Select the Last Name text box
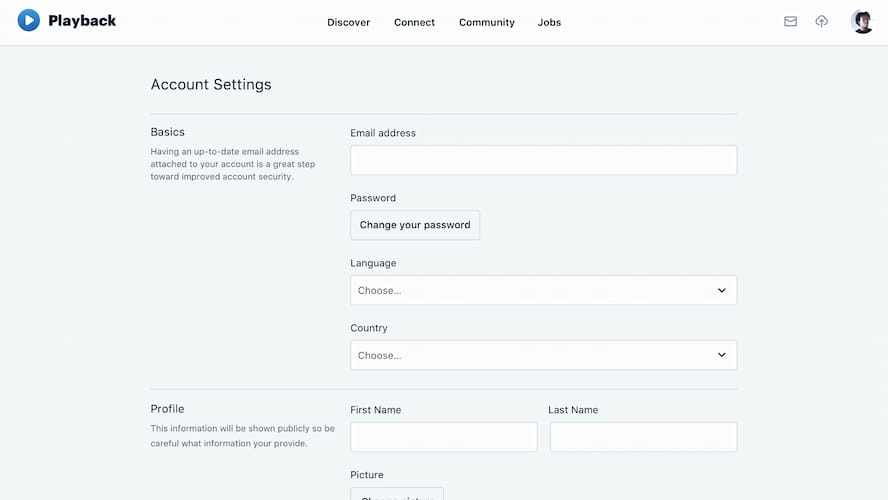This screenshot has height=500, width=888. [643, 437]
